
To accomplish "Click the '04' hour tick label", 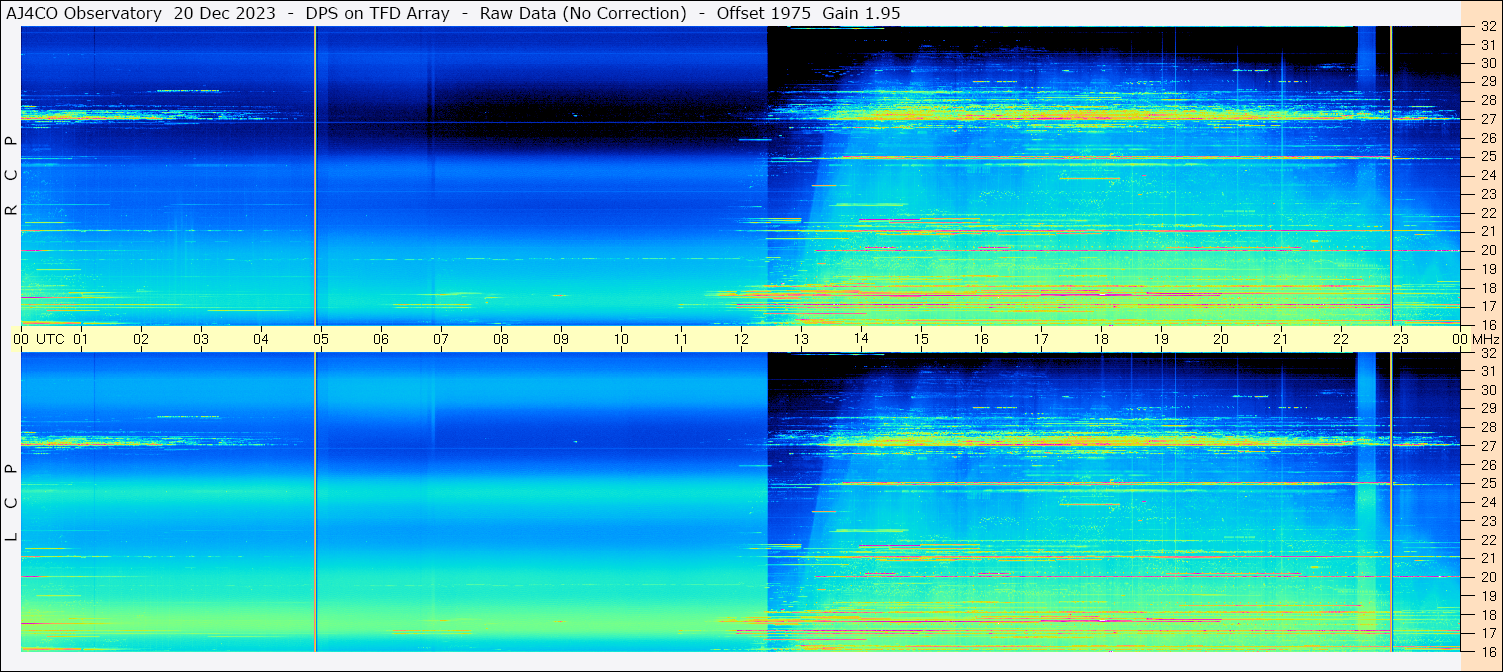I will point(261,339).
